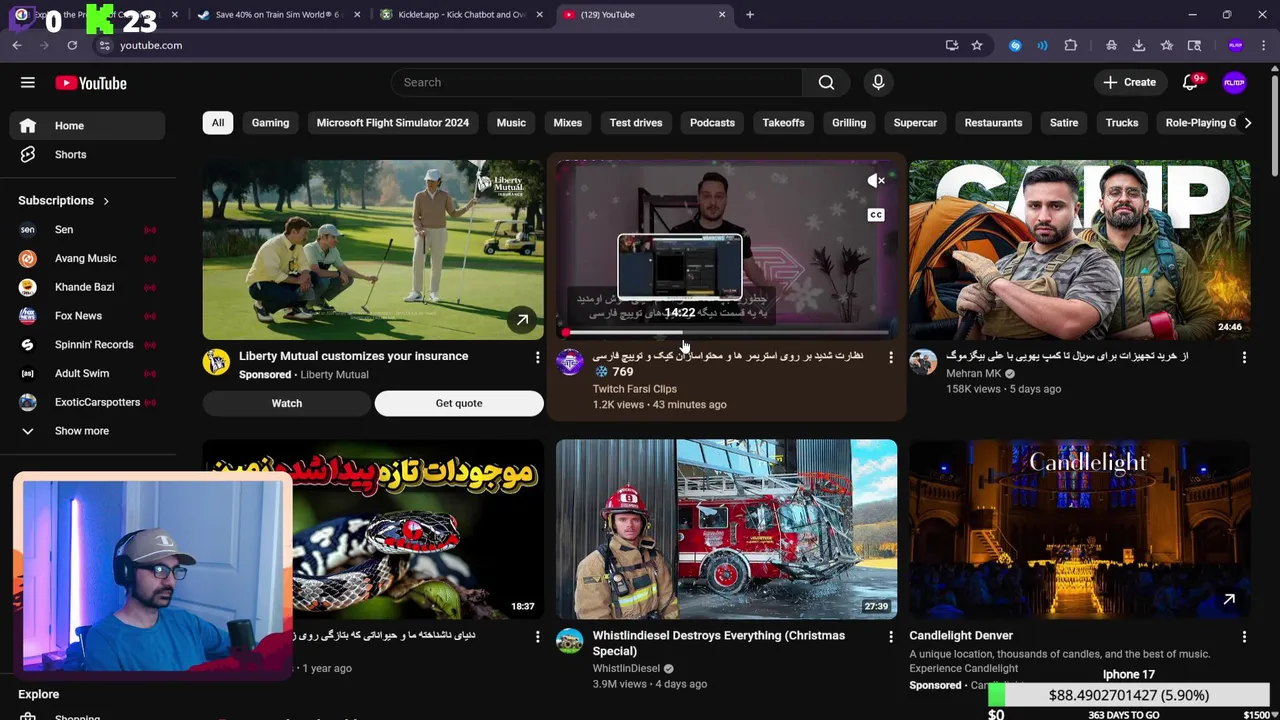Open more options for Twitch Farsi Clips video

pos(890,357)
